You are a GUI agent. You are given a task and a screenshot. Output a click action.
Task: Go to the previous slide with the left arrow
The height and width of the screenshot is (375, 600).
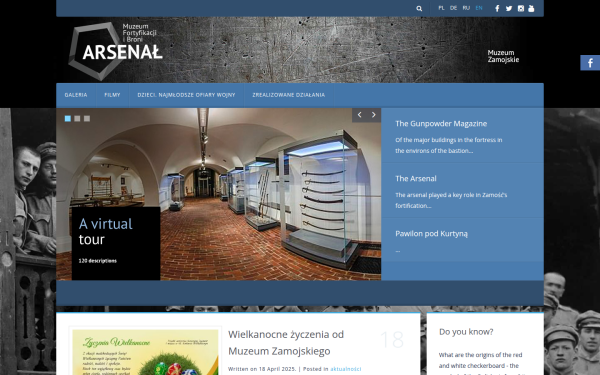359,115
